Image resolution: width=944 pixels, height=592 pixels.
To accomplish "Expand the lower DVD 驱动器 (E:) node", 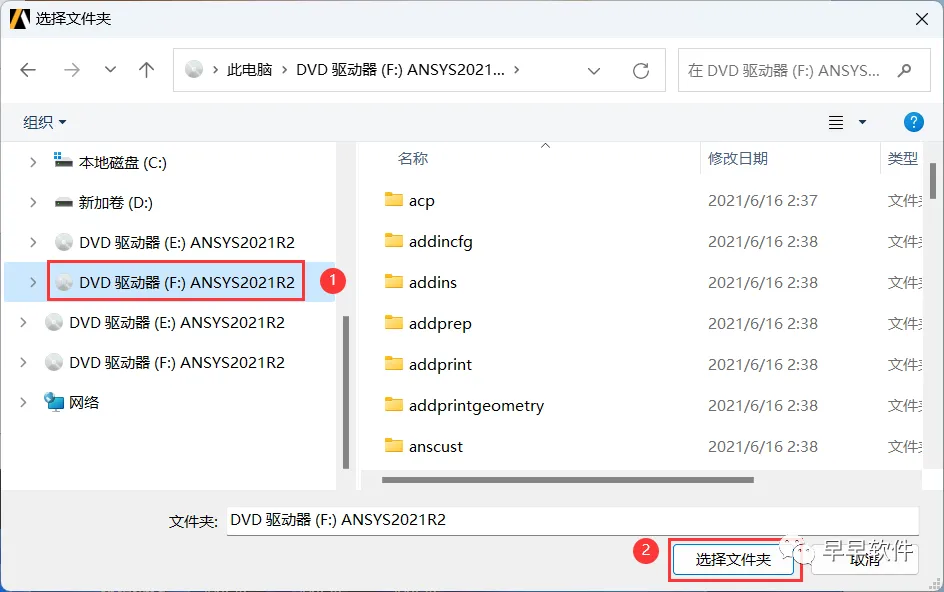I will coord(23,323).
